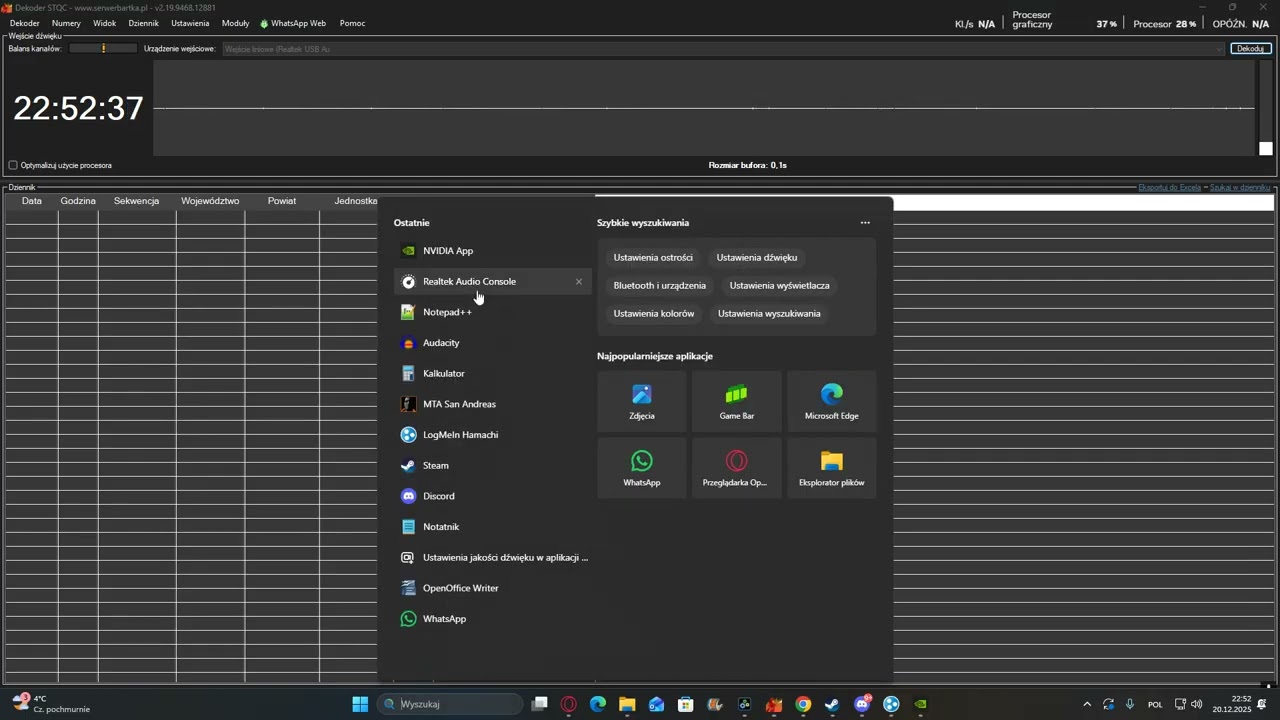The width and height of the screenshot is (1280, 720).
Task: Select the Bluetooth i urządzenia quick search
Action: tap(660, 286)
